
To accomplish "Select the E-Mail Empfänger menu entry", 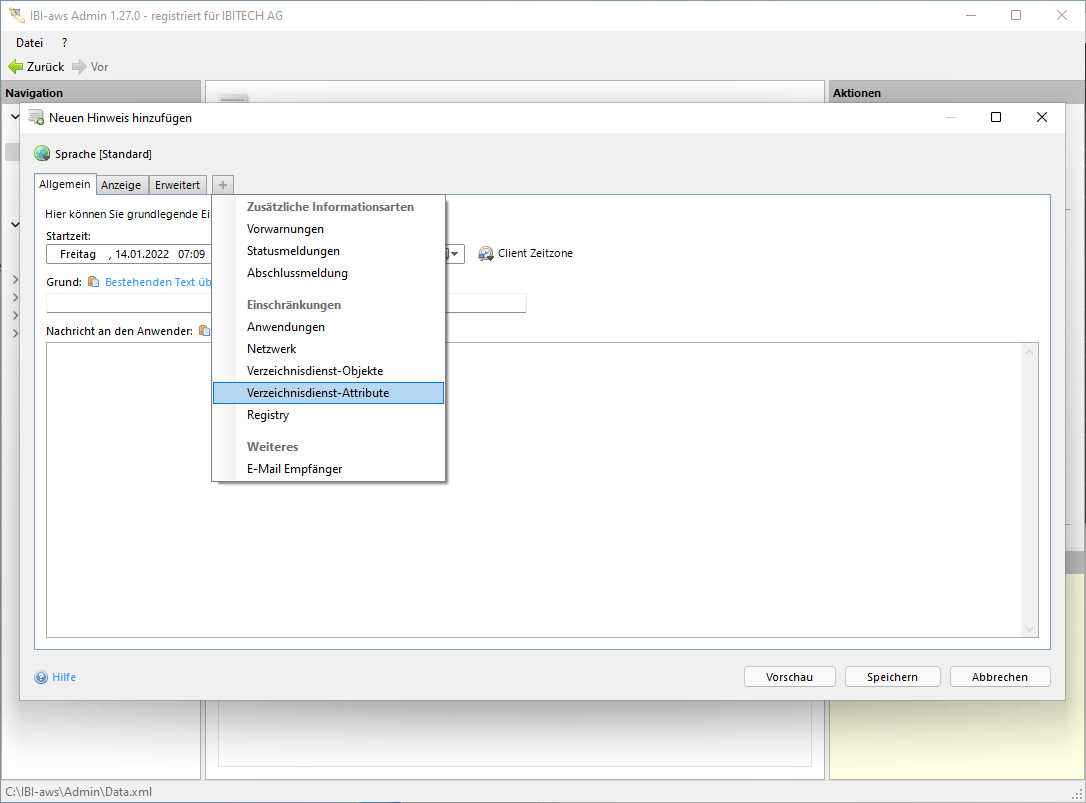I will tap(294, 469).
